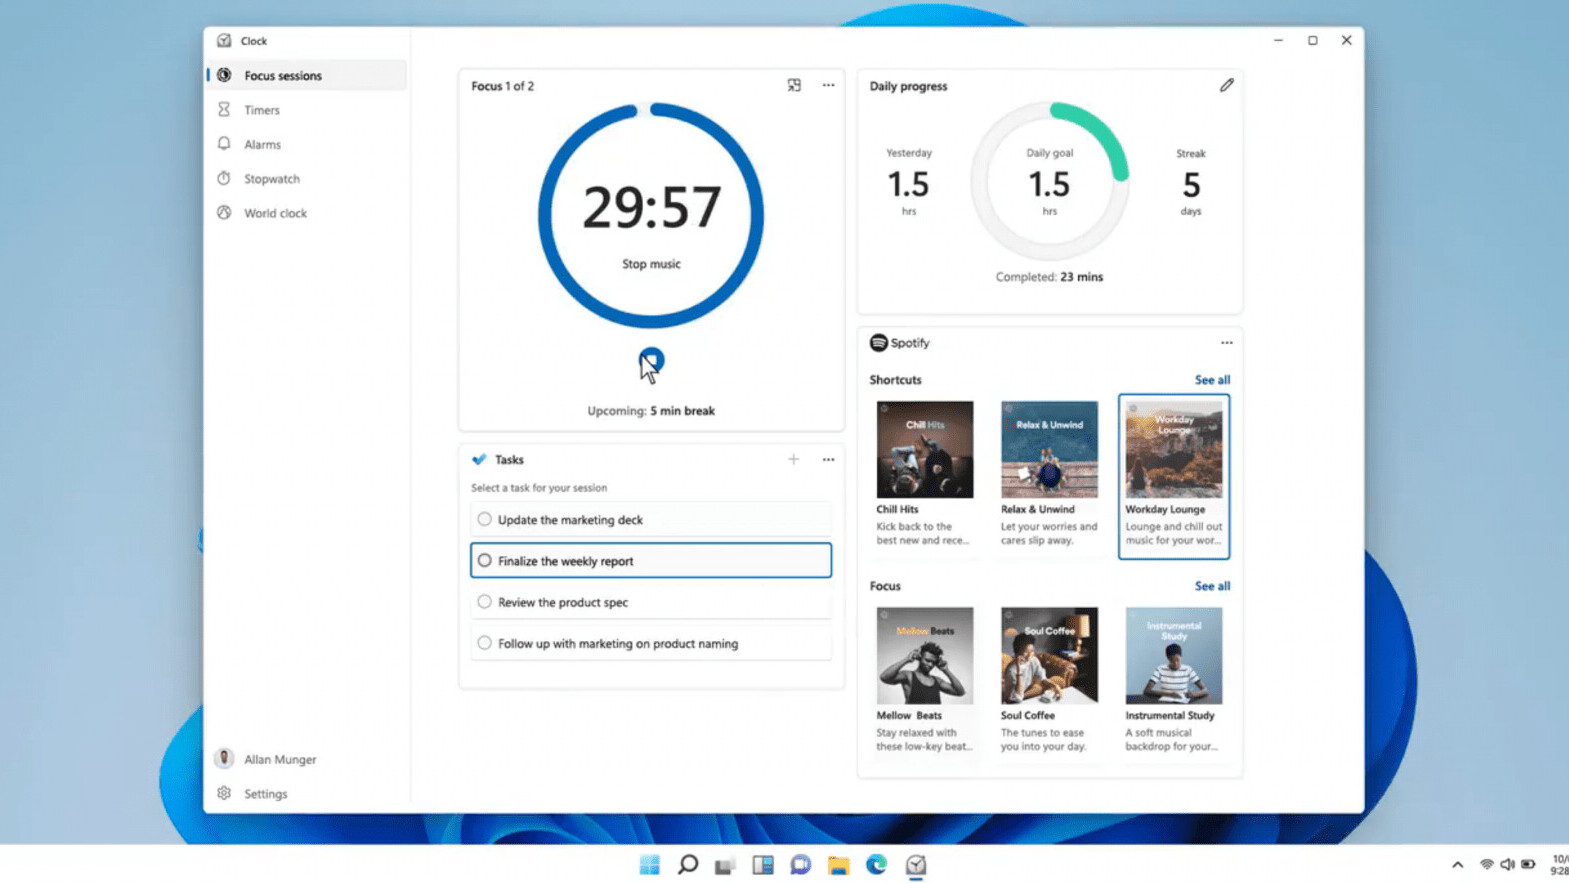This screenshot has width=1569, height=883.
Task: Click 'See all' next to Shortcuts
Action: pos(1211,380)
